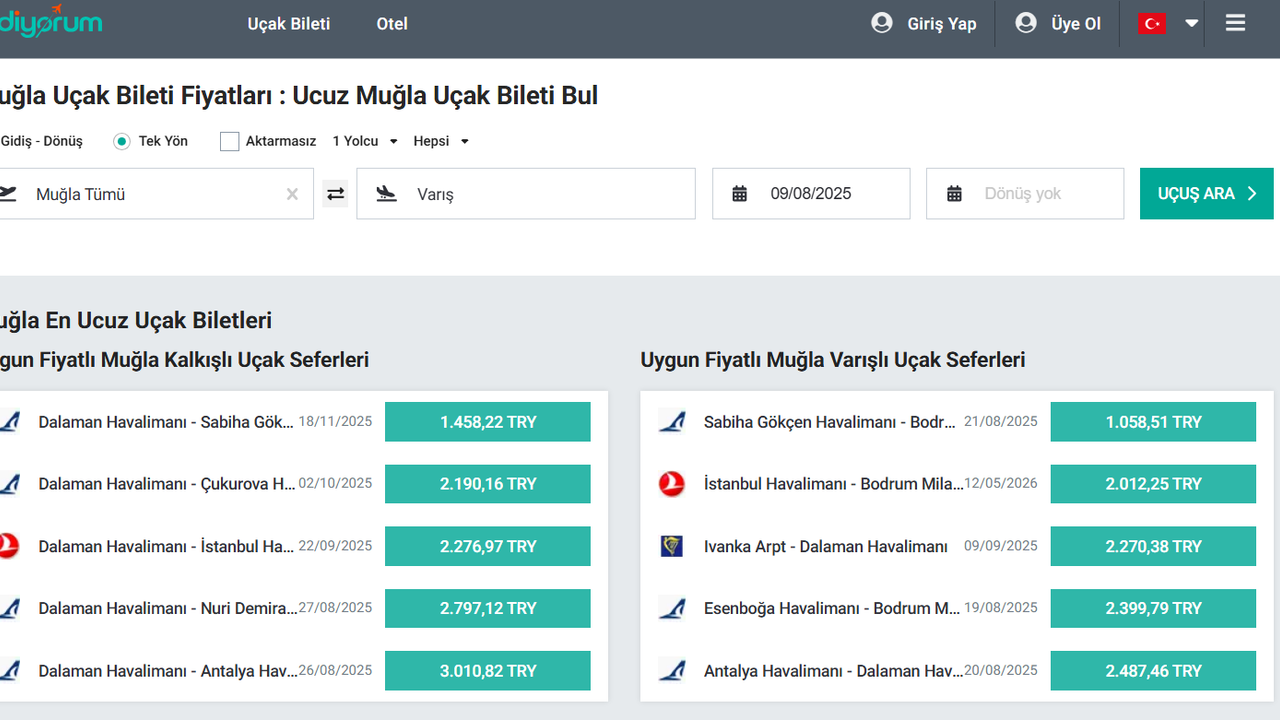
Task: Click the 2.270,38 TRY price button
Action: 1153,546
